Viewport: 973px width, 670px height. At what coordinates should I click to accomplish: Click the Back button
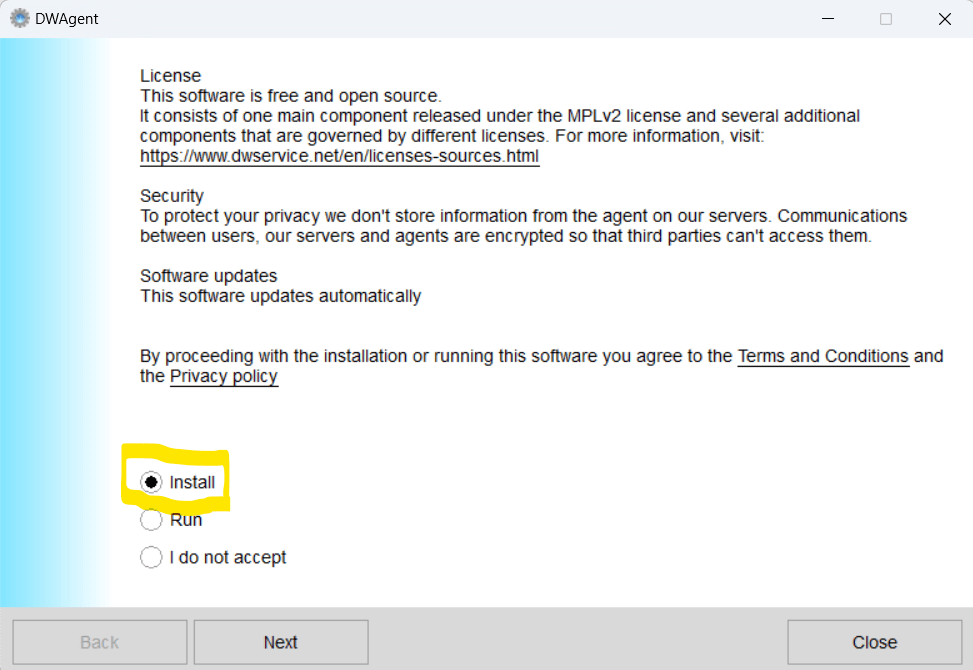pyautogui.click(x=99, y=642)
